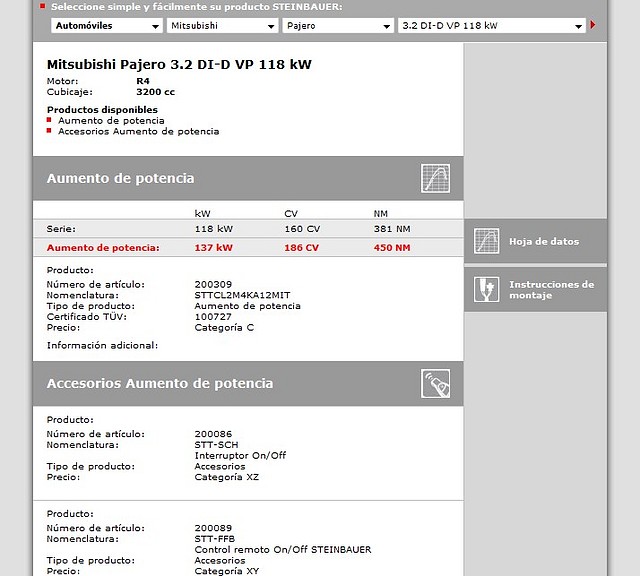The width and height of the screenshot is (640, 576).
Task: Open the 3.2 DI-D VP 118 kW engine dropdown
Action: [x=492, y=26]
